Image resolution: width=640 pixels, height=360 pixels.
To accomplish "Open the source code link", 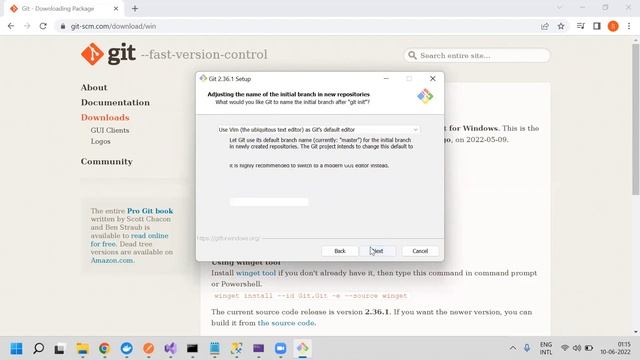I will (x=286, y=323).
